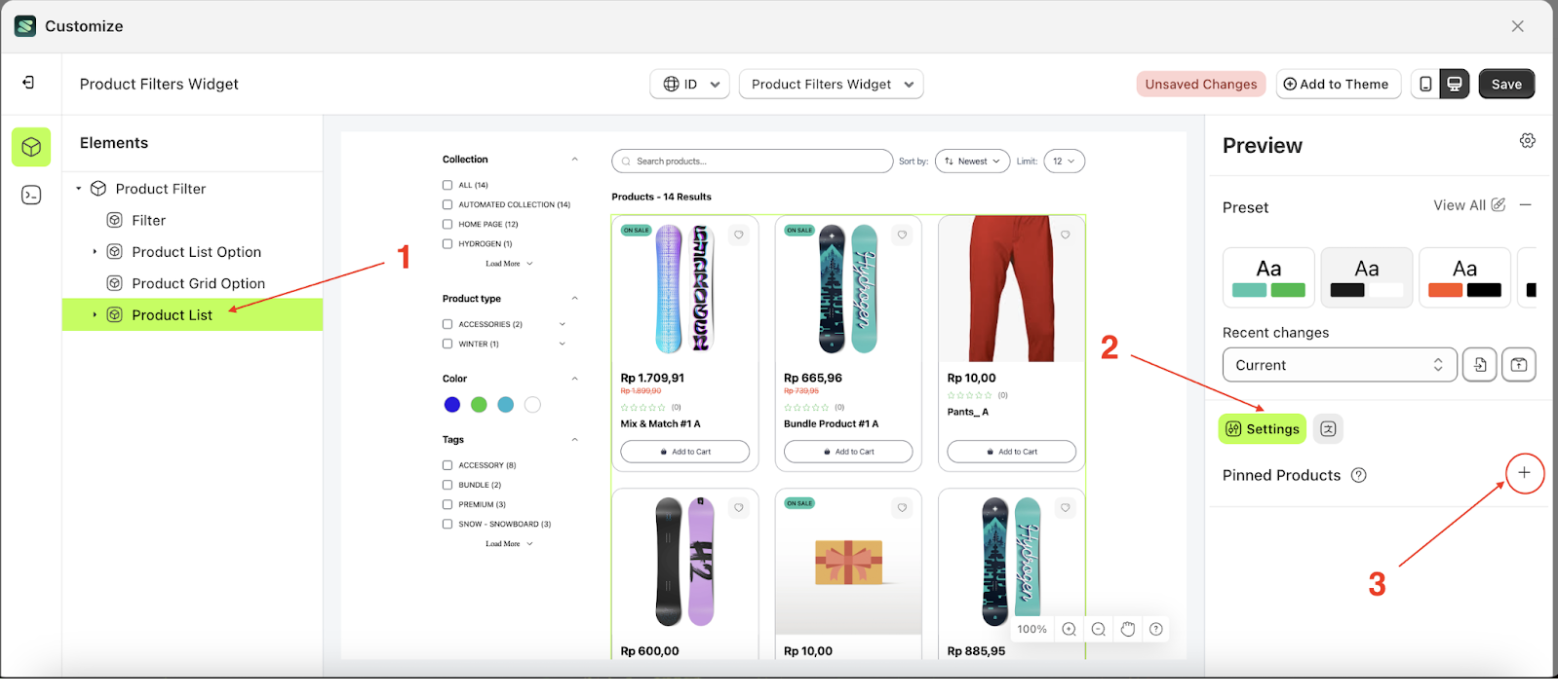Click the Save button

(x=1506, y=84)
